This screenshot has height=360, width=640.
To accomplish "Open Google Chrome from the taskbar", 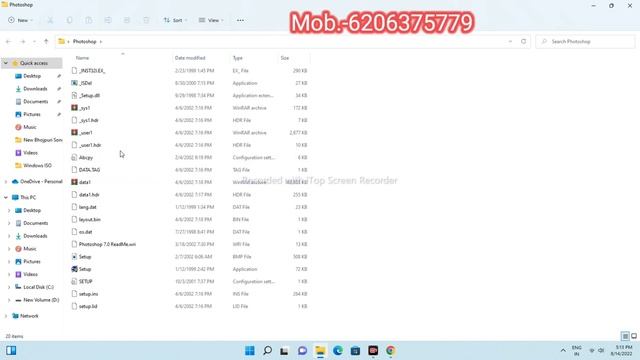I will click(391, 351).
